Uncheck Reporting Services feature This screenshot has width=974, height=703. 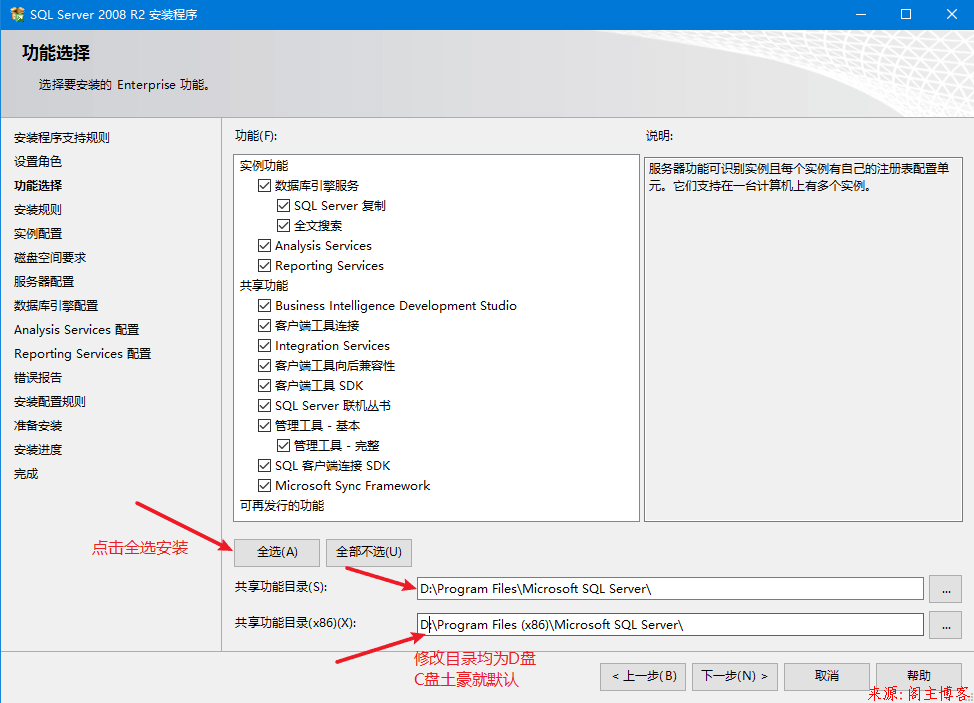click(x=265, y=266)
